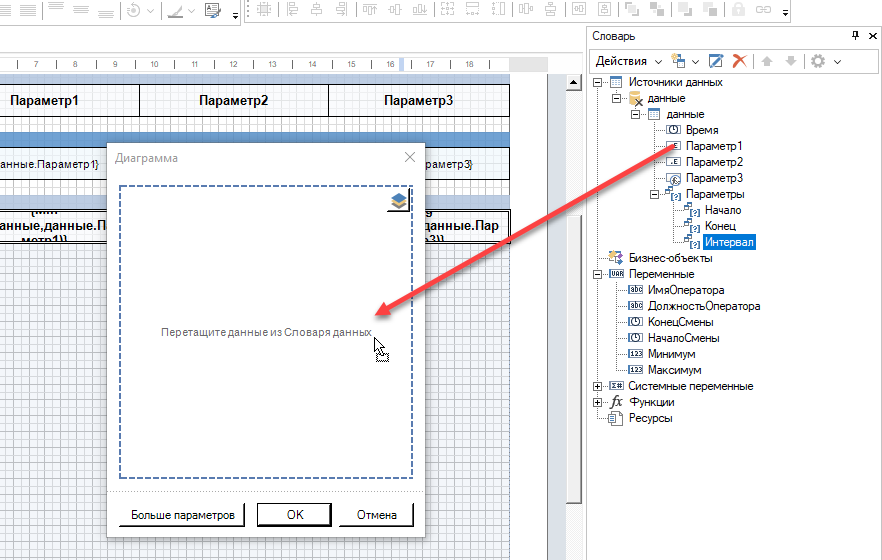Screen dimensions: 882x560
Task: Select the Конец parameter
Action: 720,226
